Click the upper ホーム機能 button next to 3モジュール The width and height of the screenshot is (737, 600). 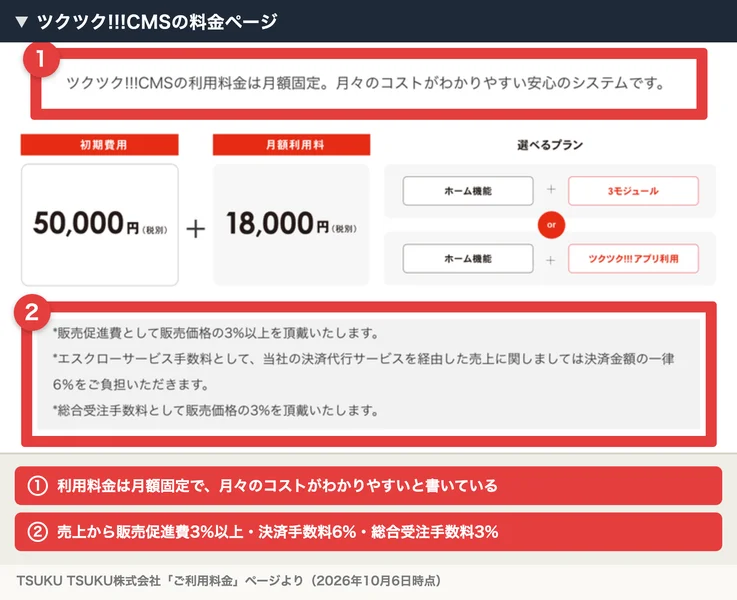[468, 191]
